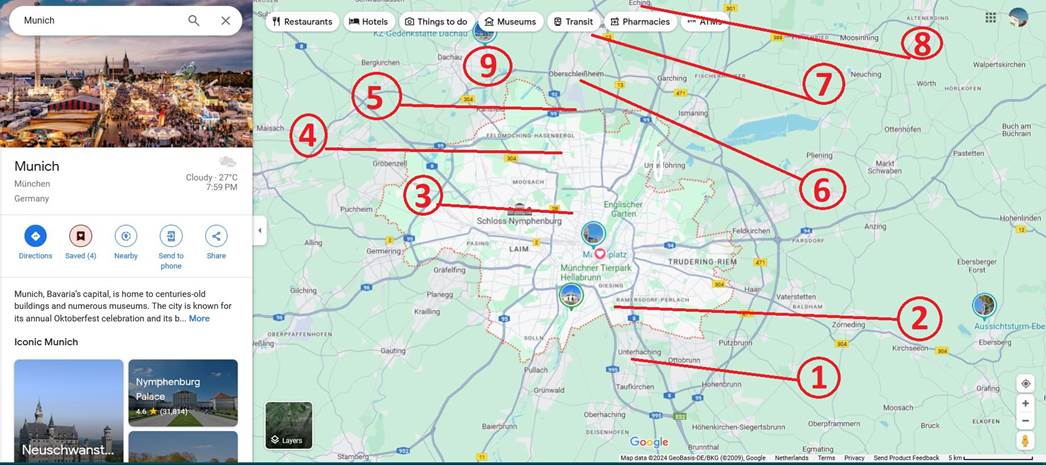Click the Unterhaching map label

point(639,352)
